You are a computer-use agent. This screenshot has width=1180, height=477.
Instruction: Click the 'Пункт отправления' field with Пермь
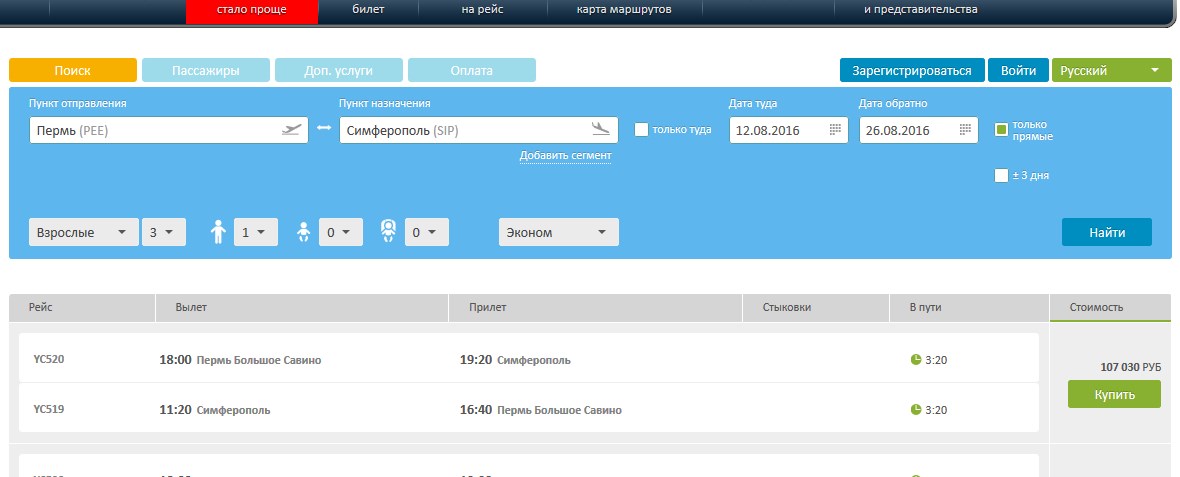point(150,130)
